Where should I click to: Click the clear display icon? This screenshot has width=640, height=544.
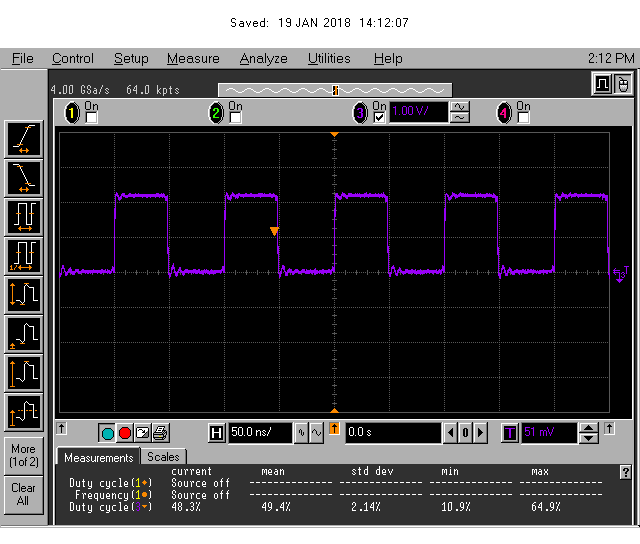coord(142,433)
